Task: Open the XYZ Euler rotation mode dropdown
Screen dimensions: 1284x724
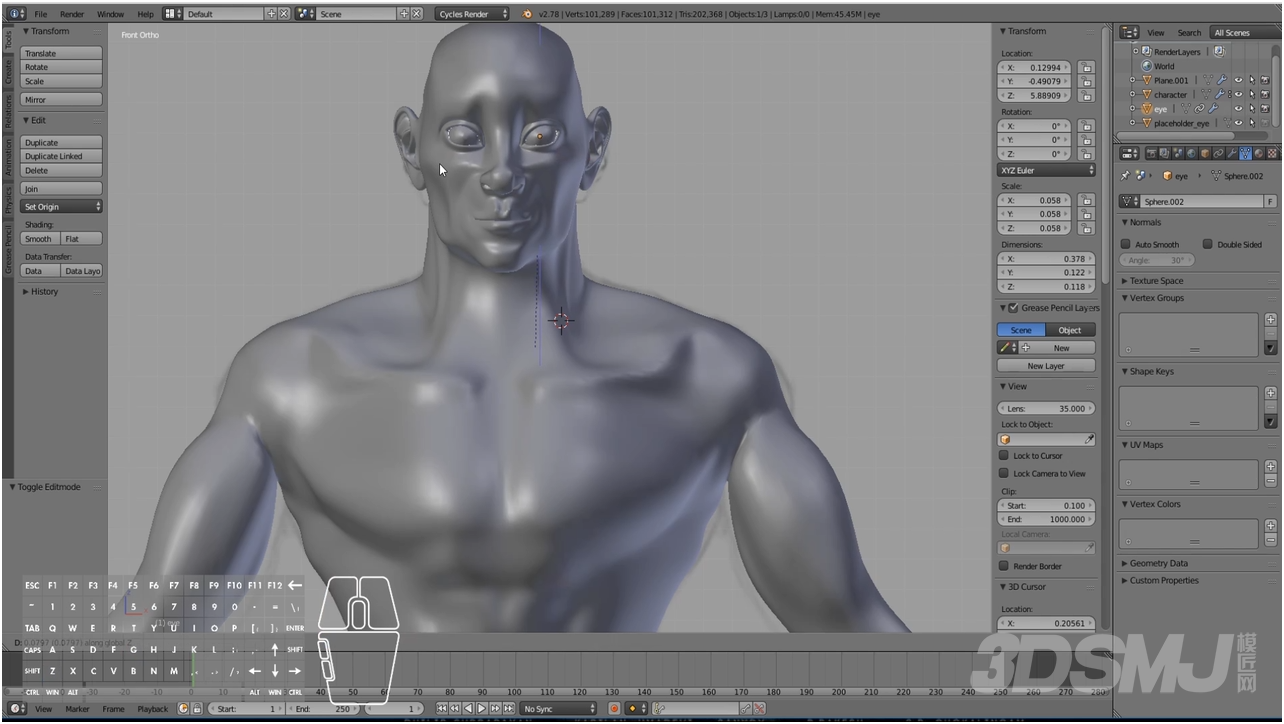Action: (1047, 170)
